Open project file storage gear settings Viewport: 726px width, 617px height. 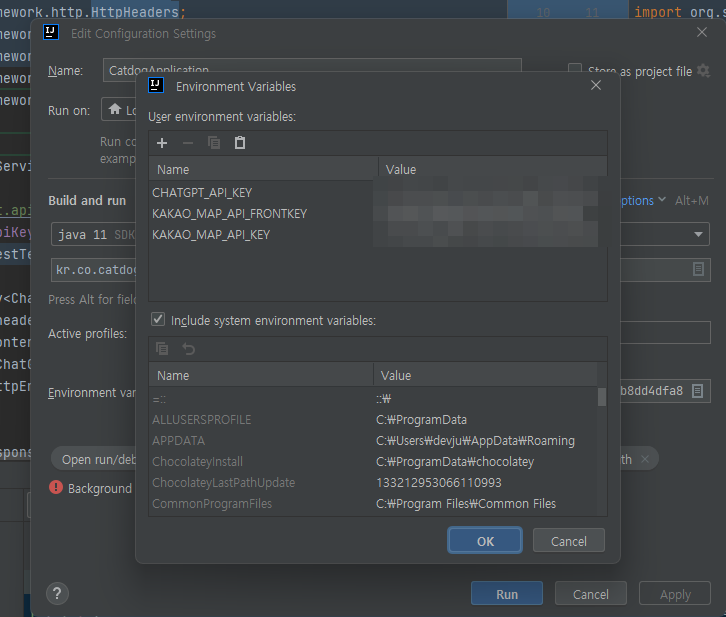pyautogui.click(x=703, y=71)
